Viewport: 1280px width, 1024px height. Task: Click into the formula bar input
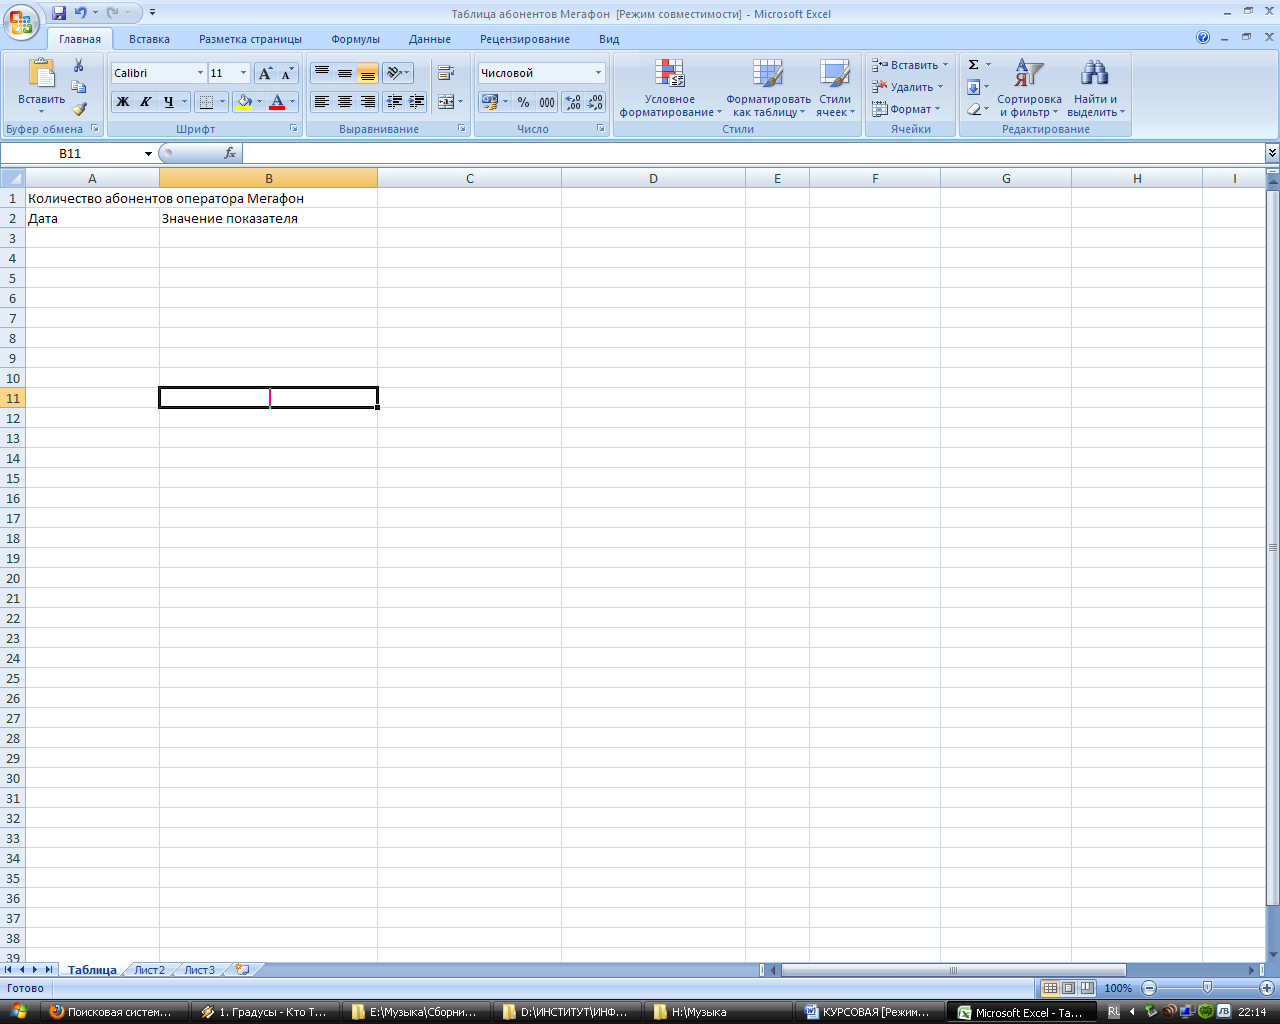point(753,153)
